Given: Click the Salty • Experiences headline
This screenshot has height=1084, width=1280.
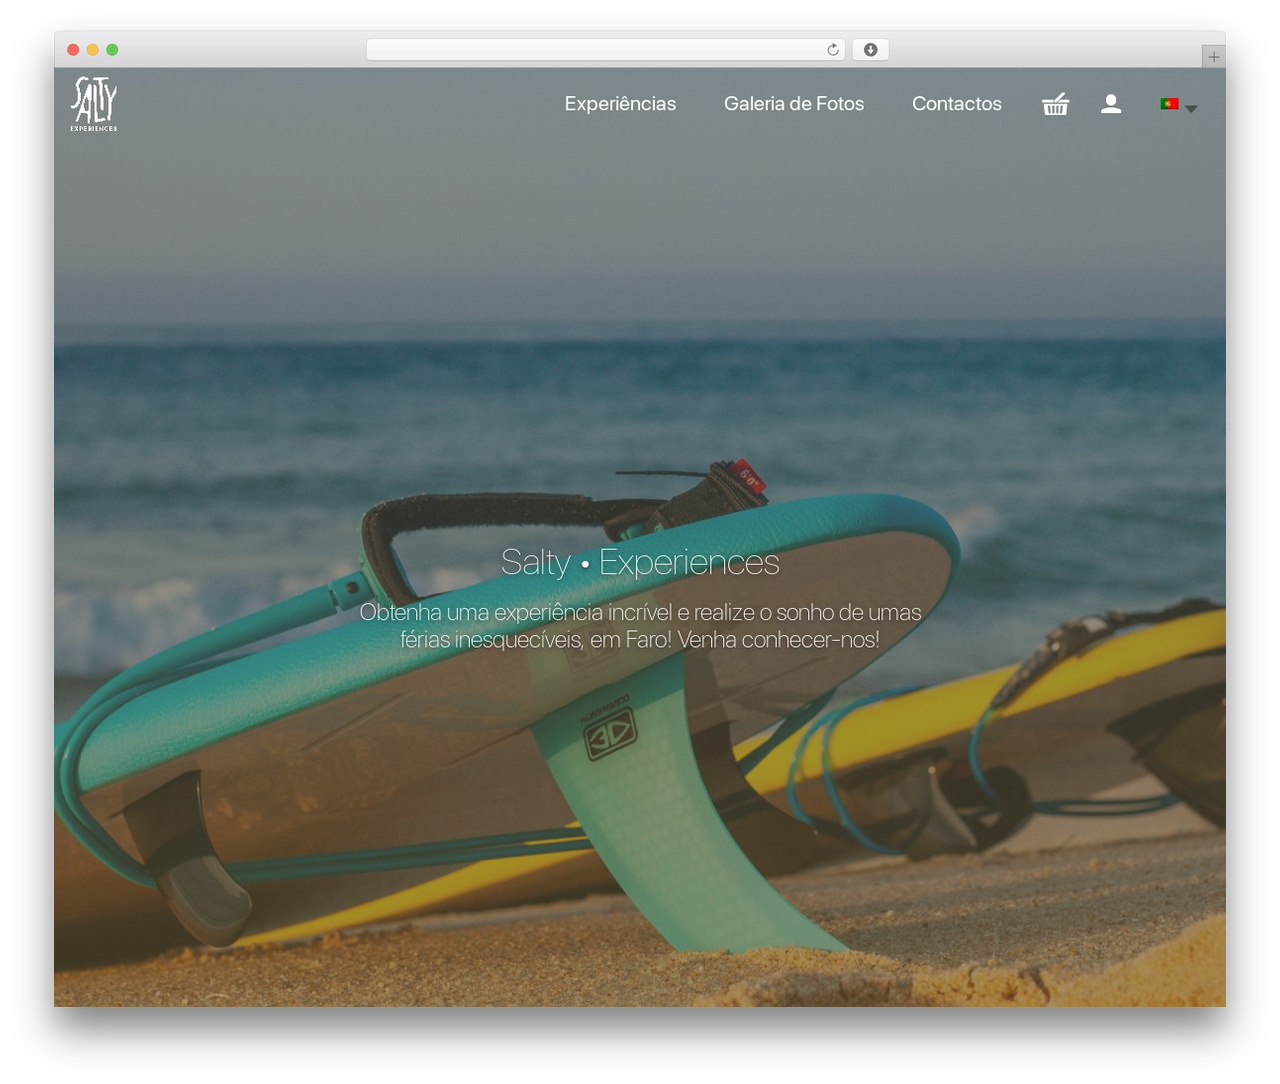Looking at the screenshot, I should click(x=640, y=562).
